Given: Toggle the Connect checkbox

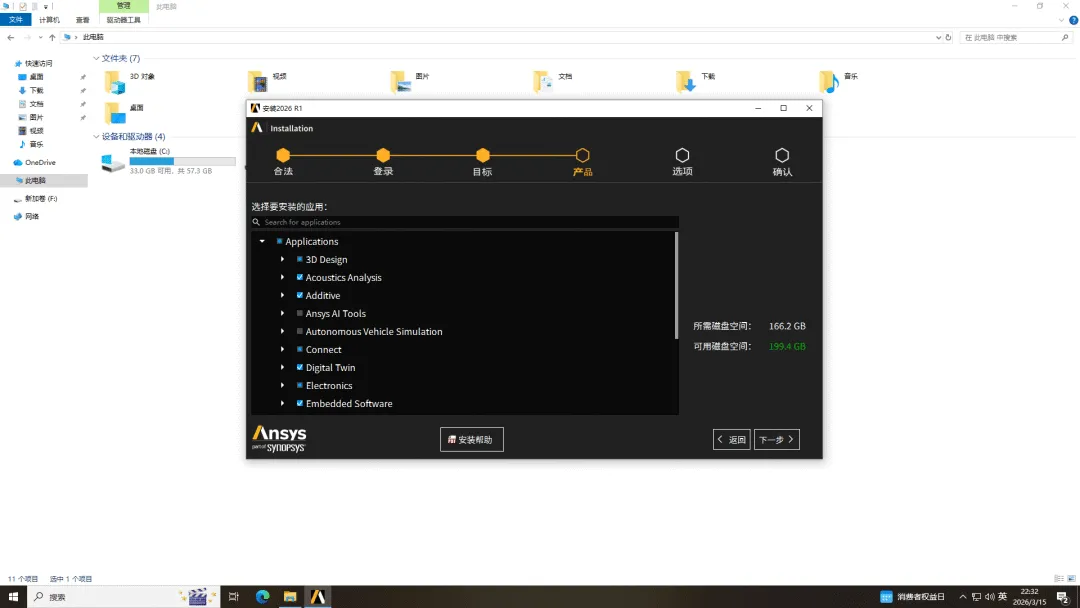Looking at the screenshot, I should point(300,349).
